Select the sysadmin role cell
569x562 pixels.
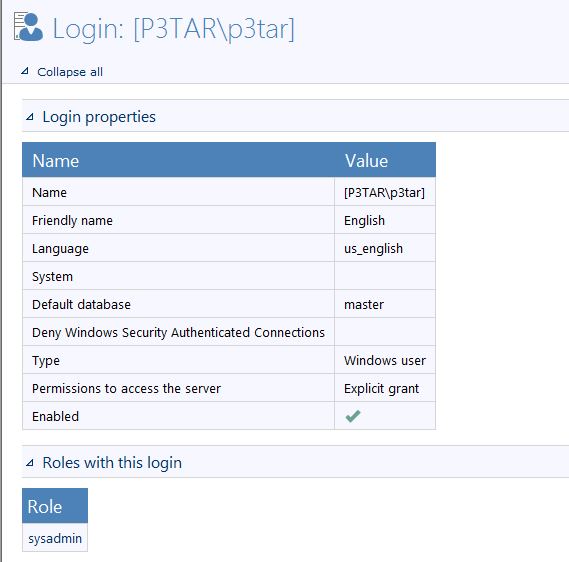[55, 538]
